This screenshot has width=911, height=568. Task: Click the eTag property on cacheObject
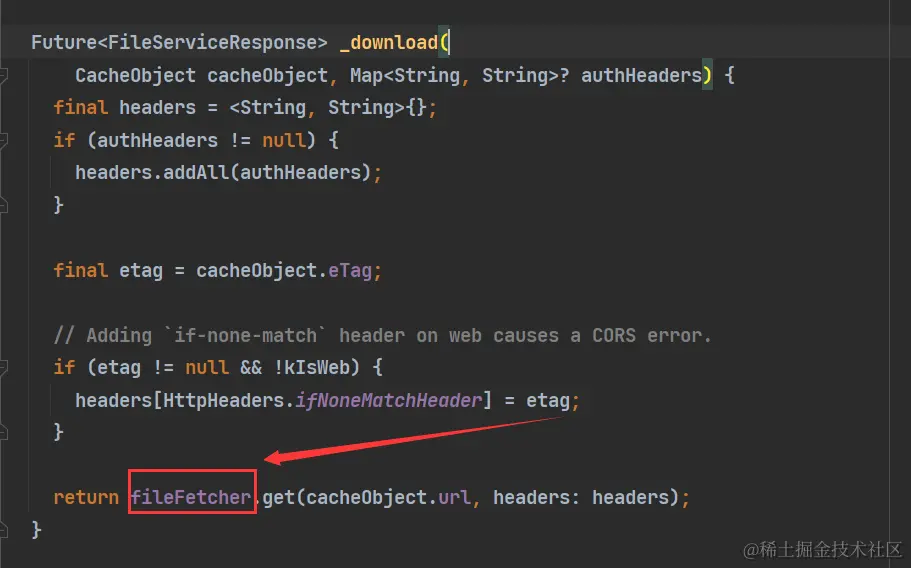pyautogui.click(x=350, y=271)
